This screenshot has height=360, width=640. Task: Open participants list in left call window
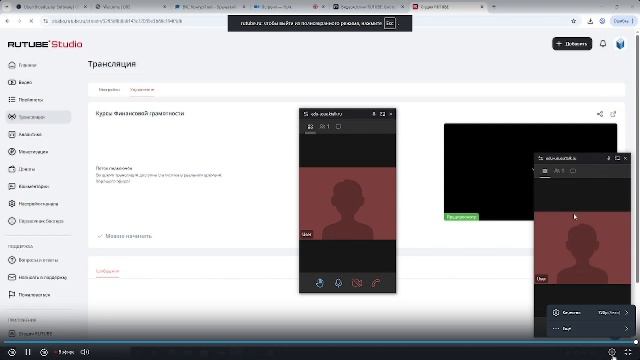(x=324, y=127)
